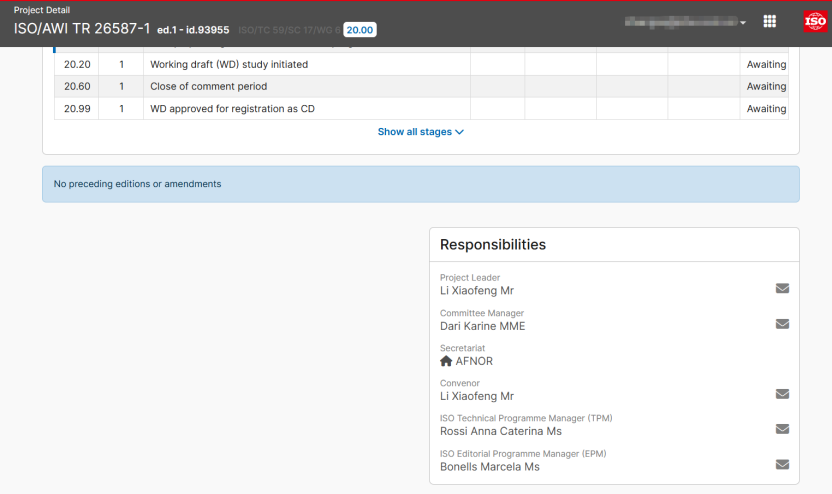
Task: Send email to Bonells Marcela
Action: [782, 464]
